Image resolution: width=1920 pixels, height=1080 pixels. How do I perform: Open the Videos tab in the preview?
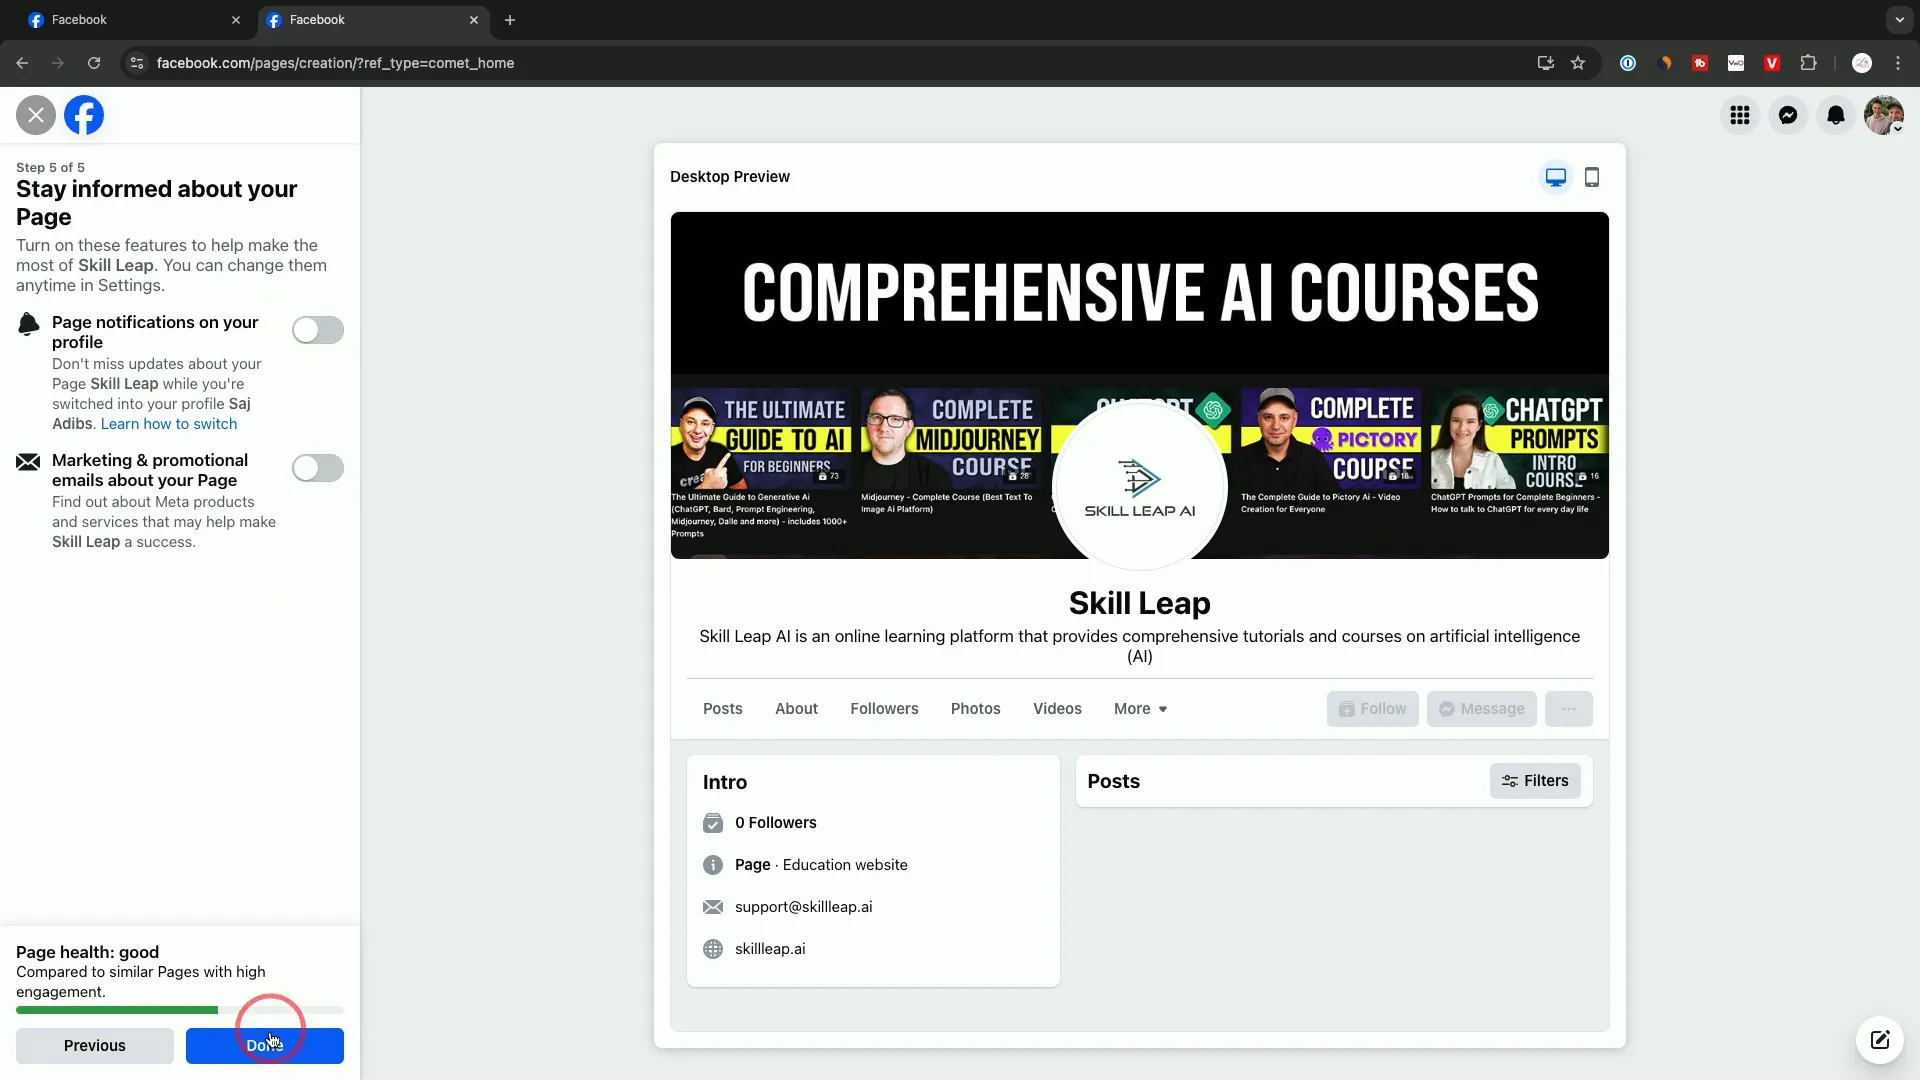coord(1057,709)
